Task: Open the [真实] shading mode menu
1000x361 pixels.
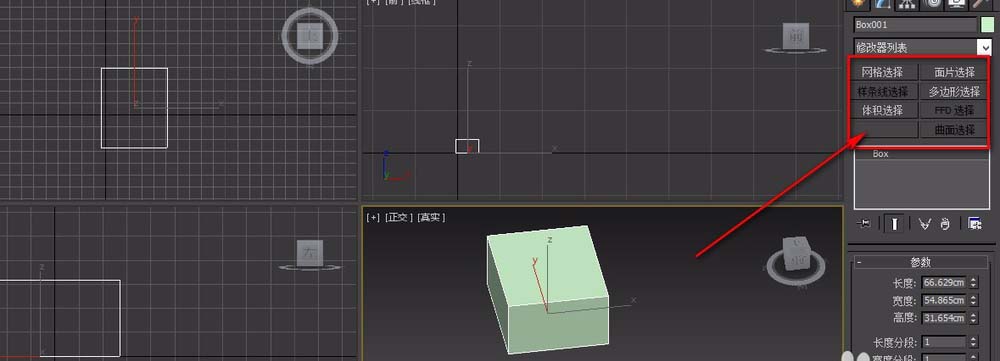Action: click(x=432, y=217)
